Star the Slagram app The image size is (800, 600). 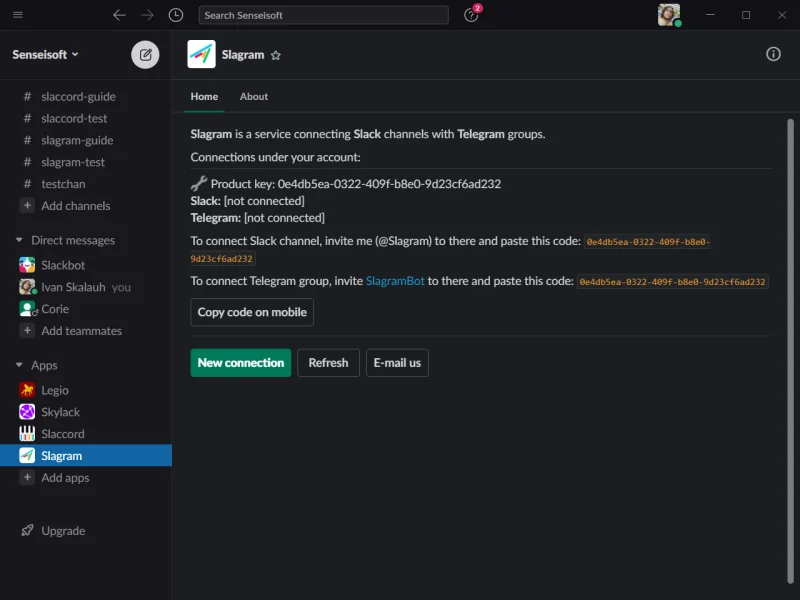click(276, 55)
